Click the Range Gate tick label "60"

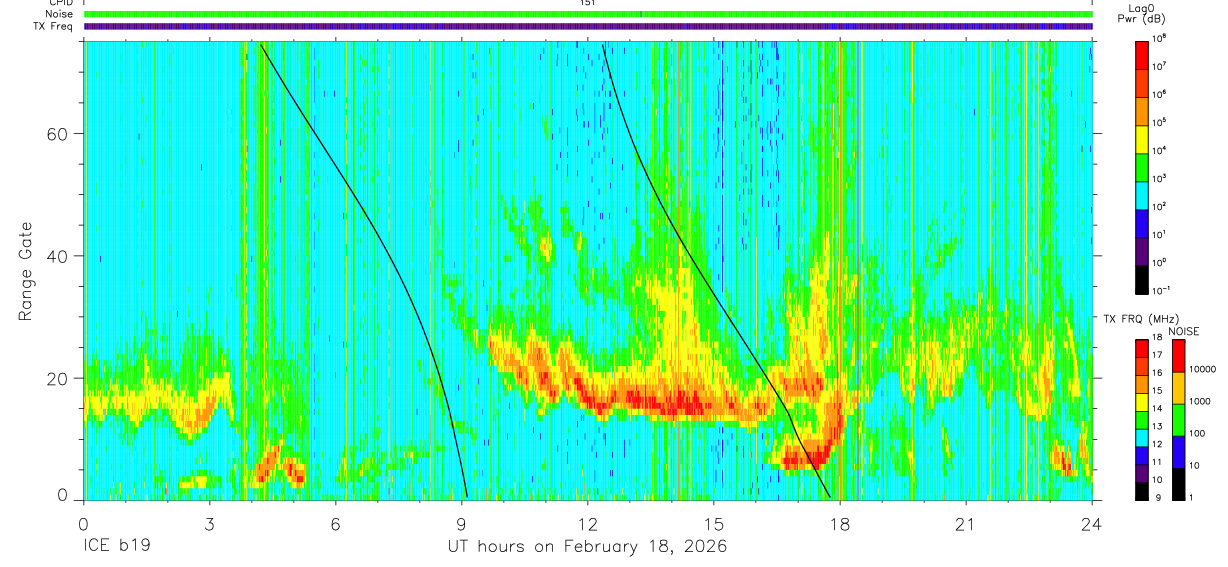tap(58, 134)
